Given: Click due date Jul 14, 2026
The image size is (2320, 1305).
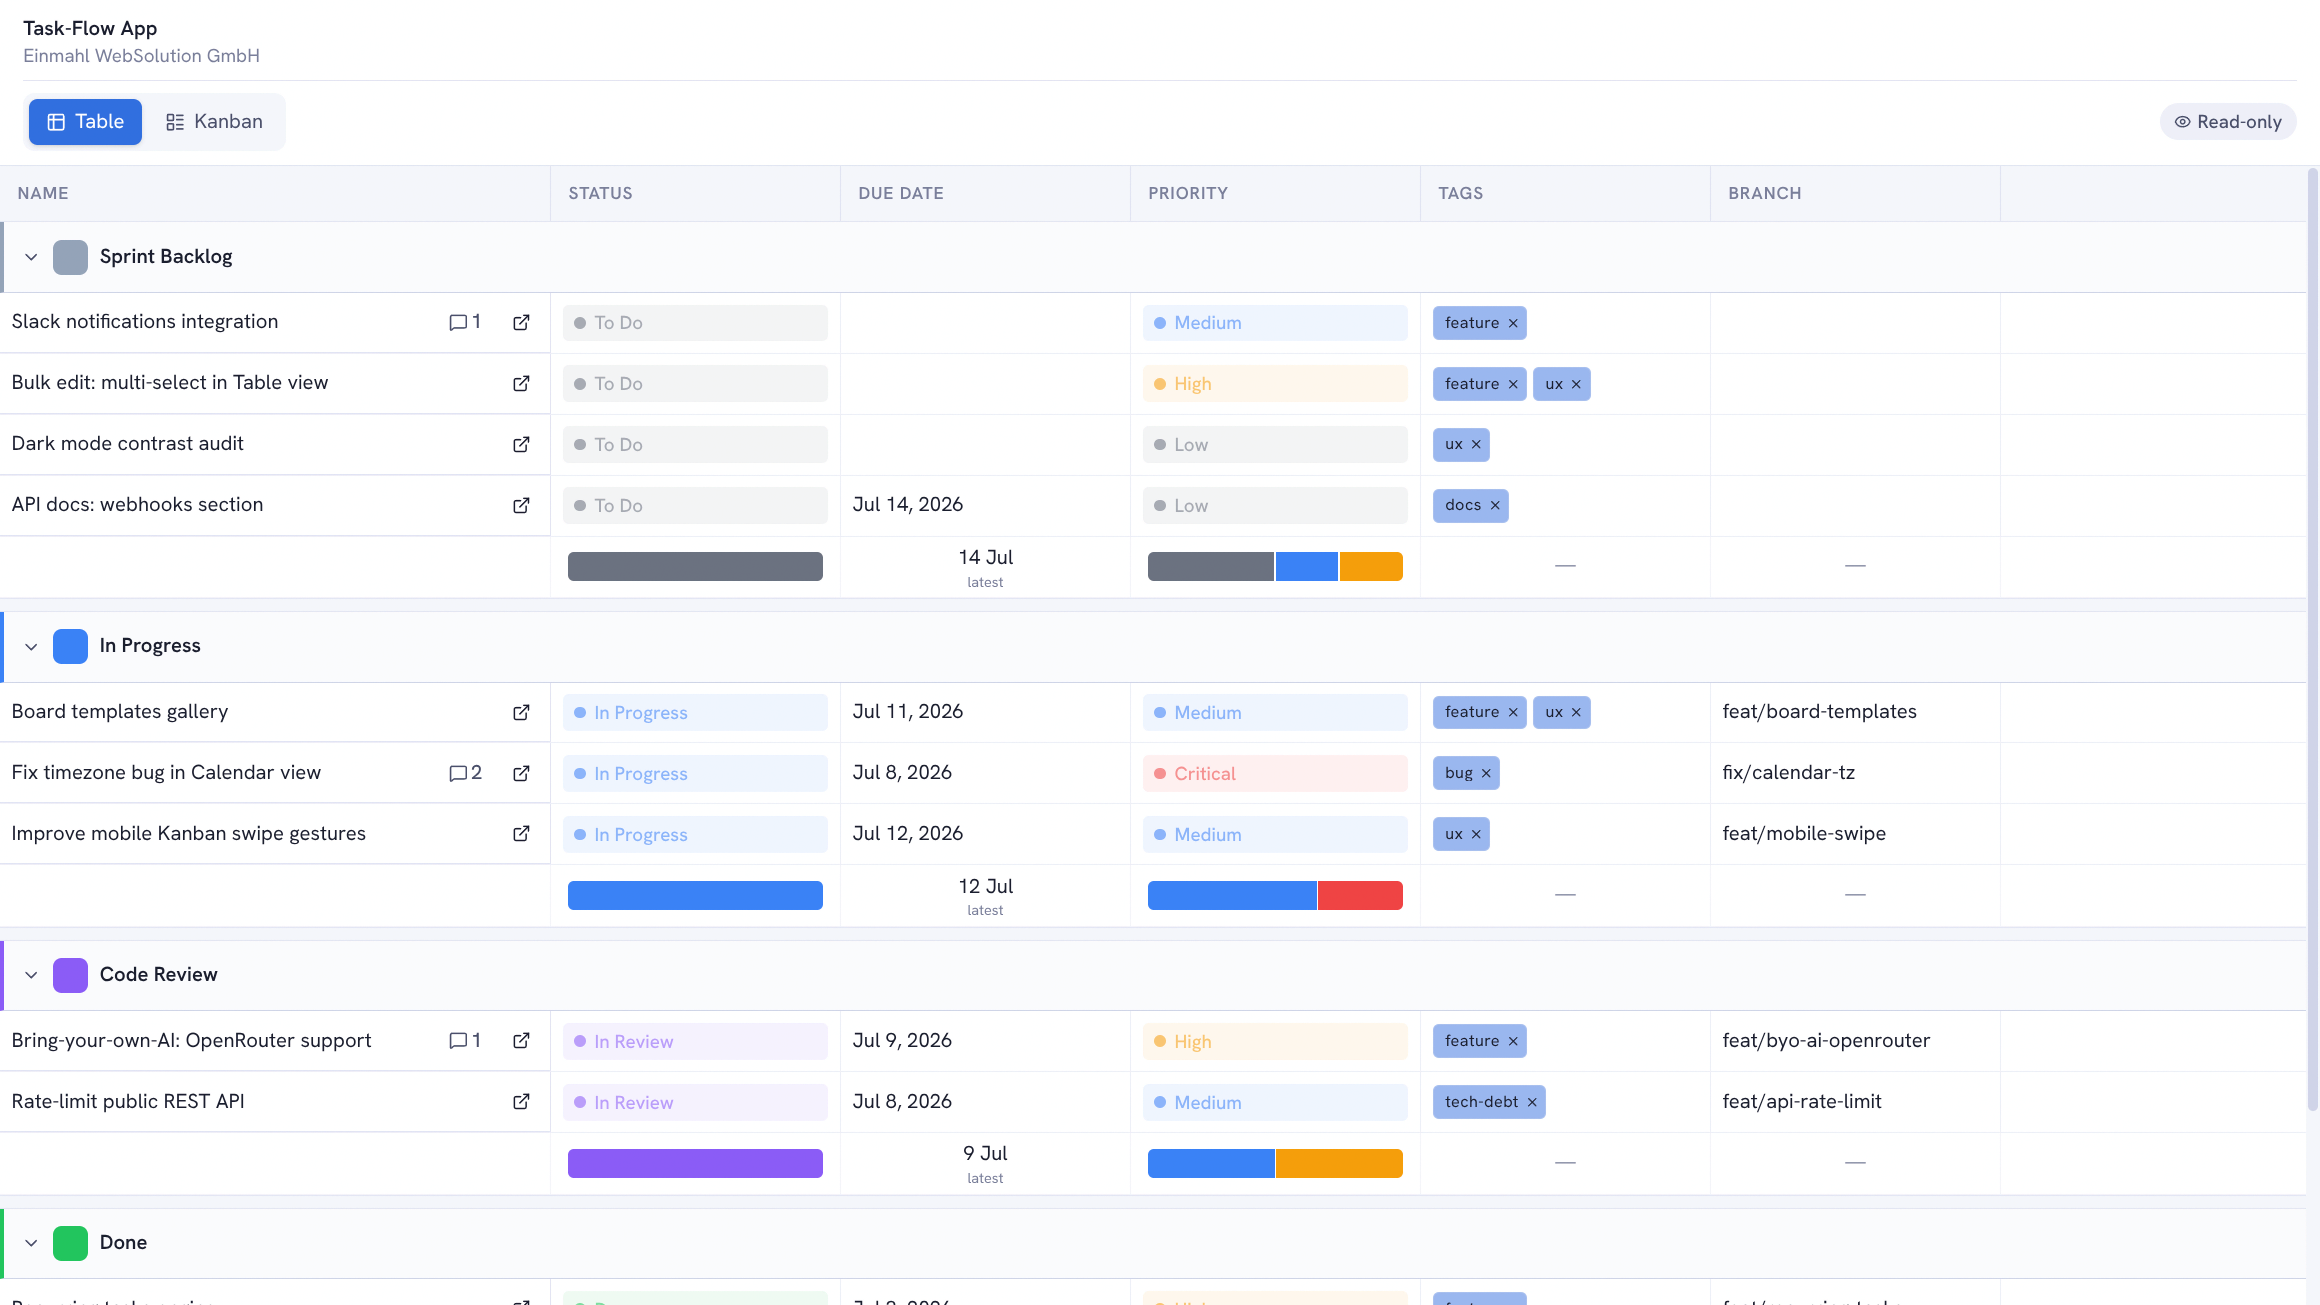Looking at the screenshot, I should [908, 505].
